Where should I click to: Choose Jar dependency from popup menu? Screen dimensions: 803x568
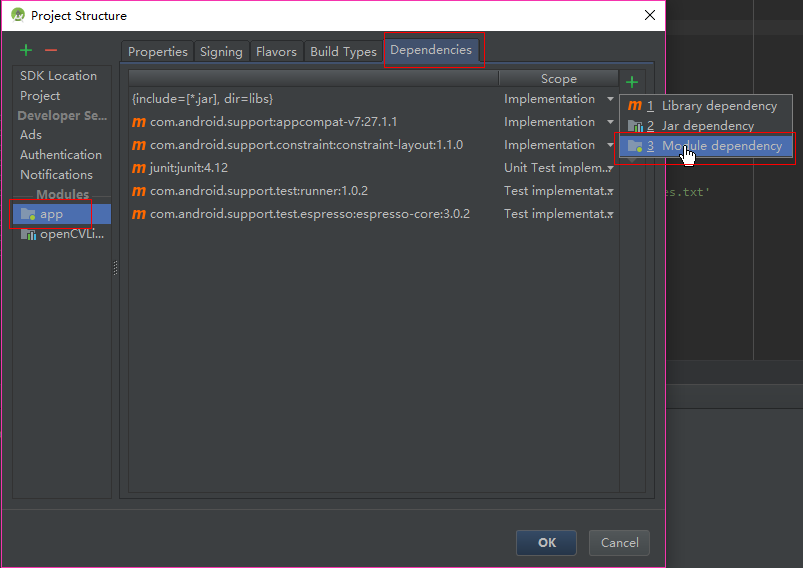706,126
